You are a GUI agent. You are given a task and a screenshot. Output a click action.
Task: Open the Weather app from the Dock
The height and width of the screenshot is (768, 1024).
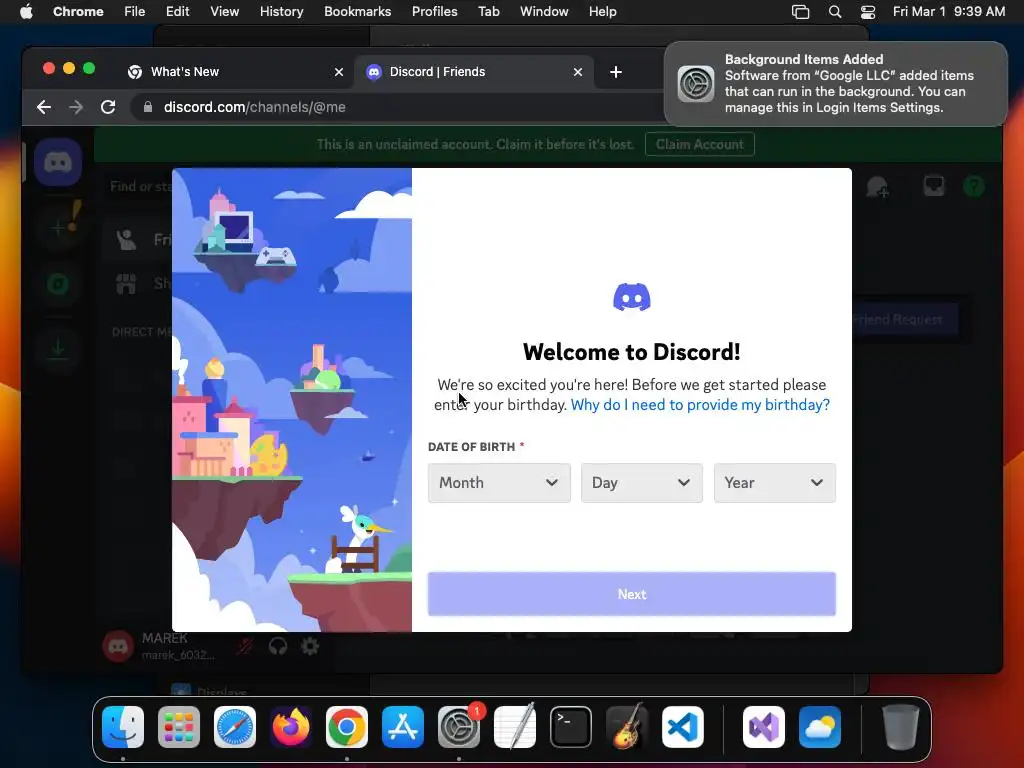820,727
